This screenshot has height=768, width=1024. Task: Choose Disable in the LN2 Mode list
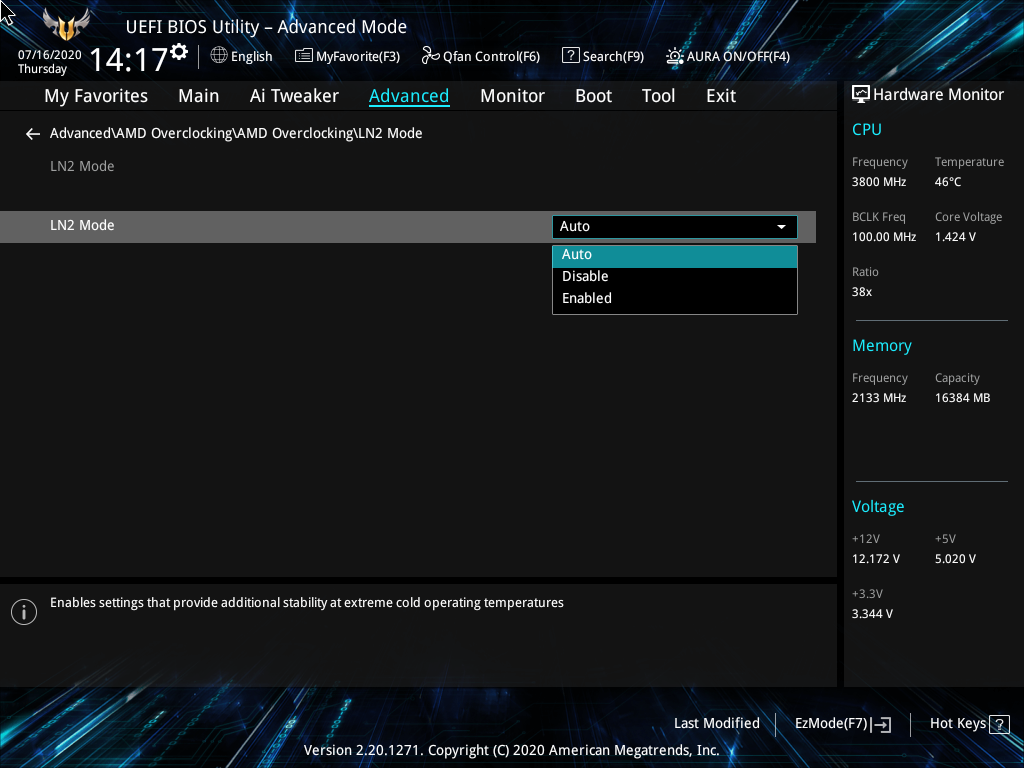tap(675, 276)
